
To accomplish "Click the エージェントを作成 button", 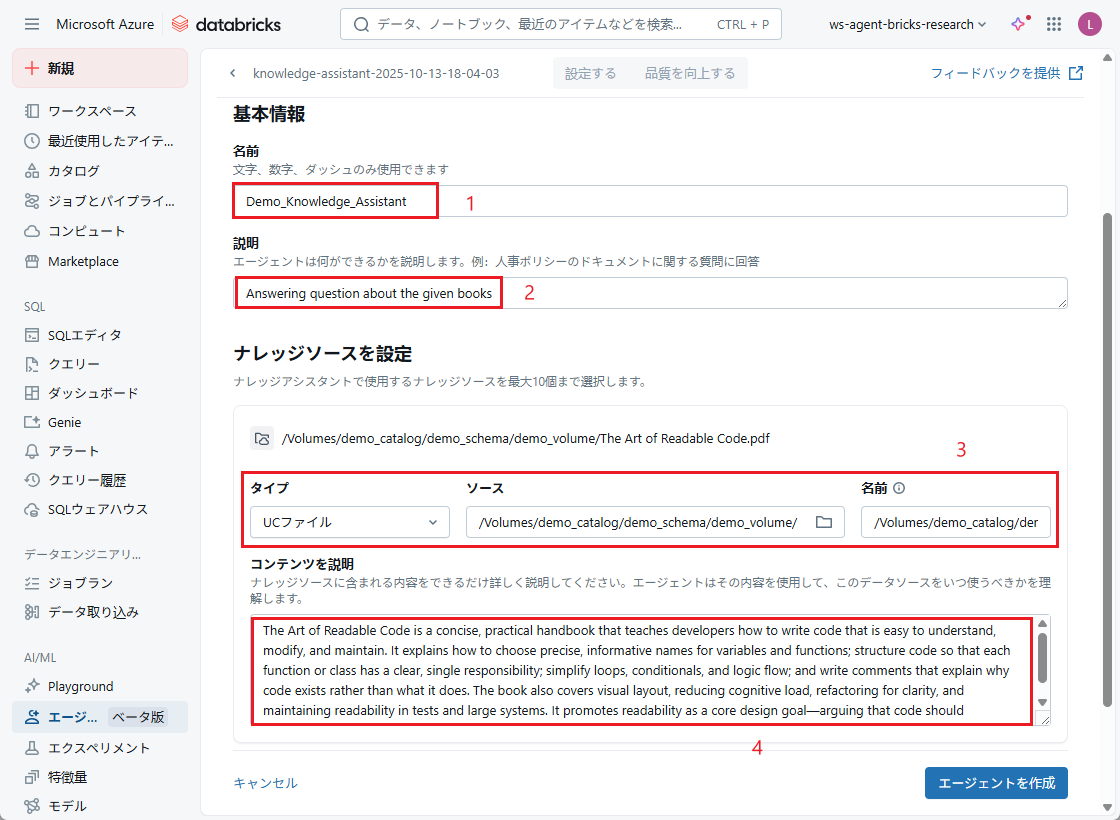I will pos(995,783).
